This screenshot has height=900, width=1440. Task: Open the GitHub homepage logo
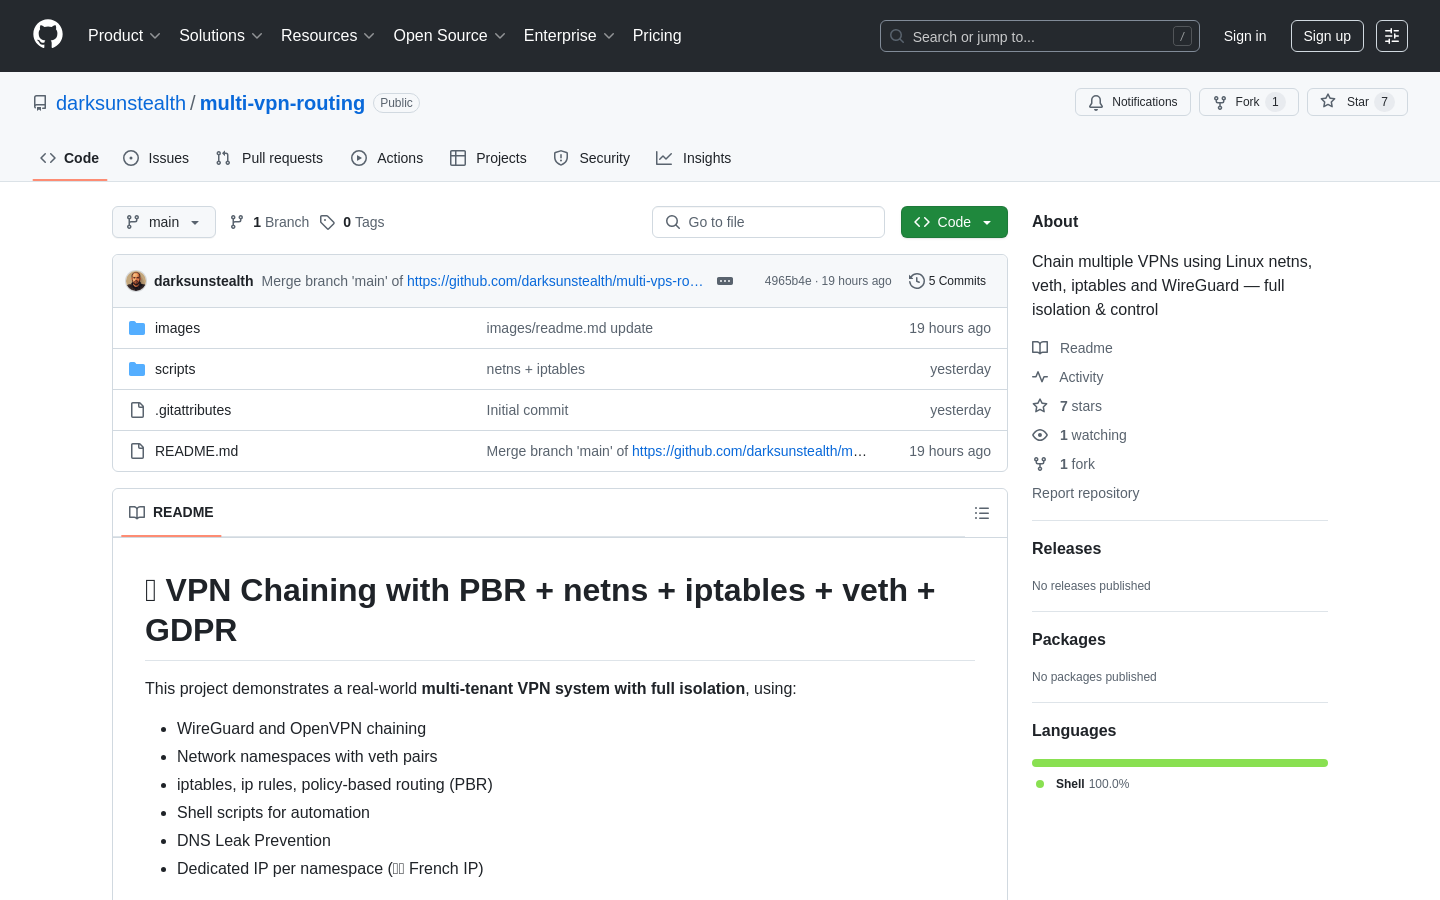point(48,35)
